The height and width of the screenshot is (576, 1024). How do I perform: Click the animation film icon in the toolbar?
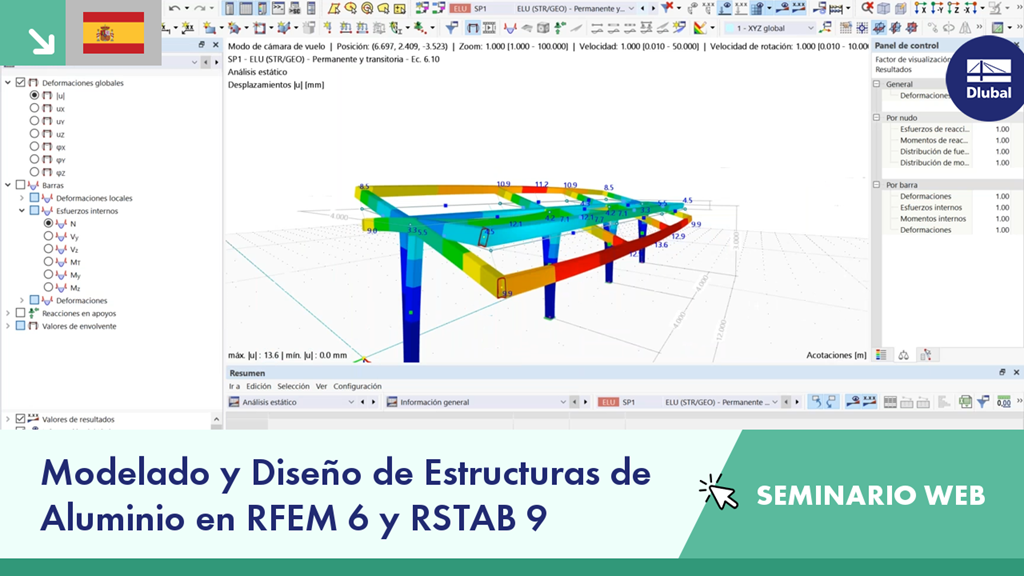[x=489, y=28]
